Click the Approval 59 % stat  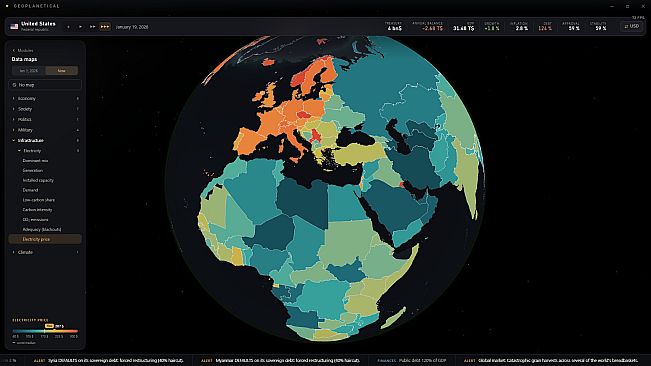pos(572,26)
